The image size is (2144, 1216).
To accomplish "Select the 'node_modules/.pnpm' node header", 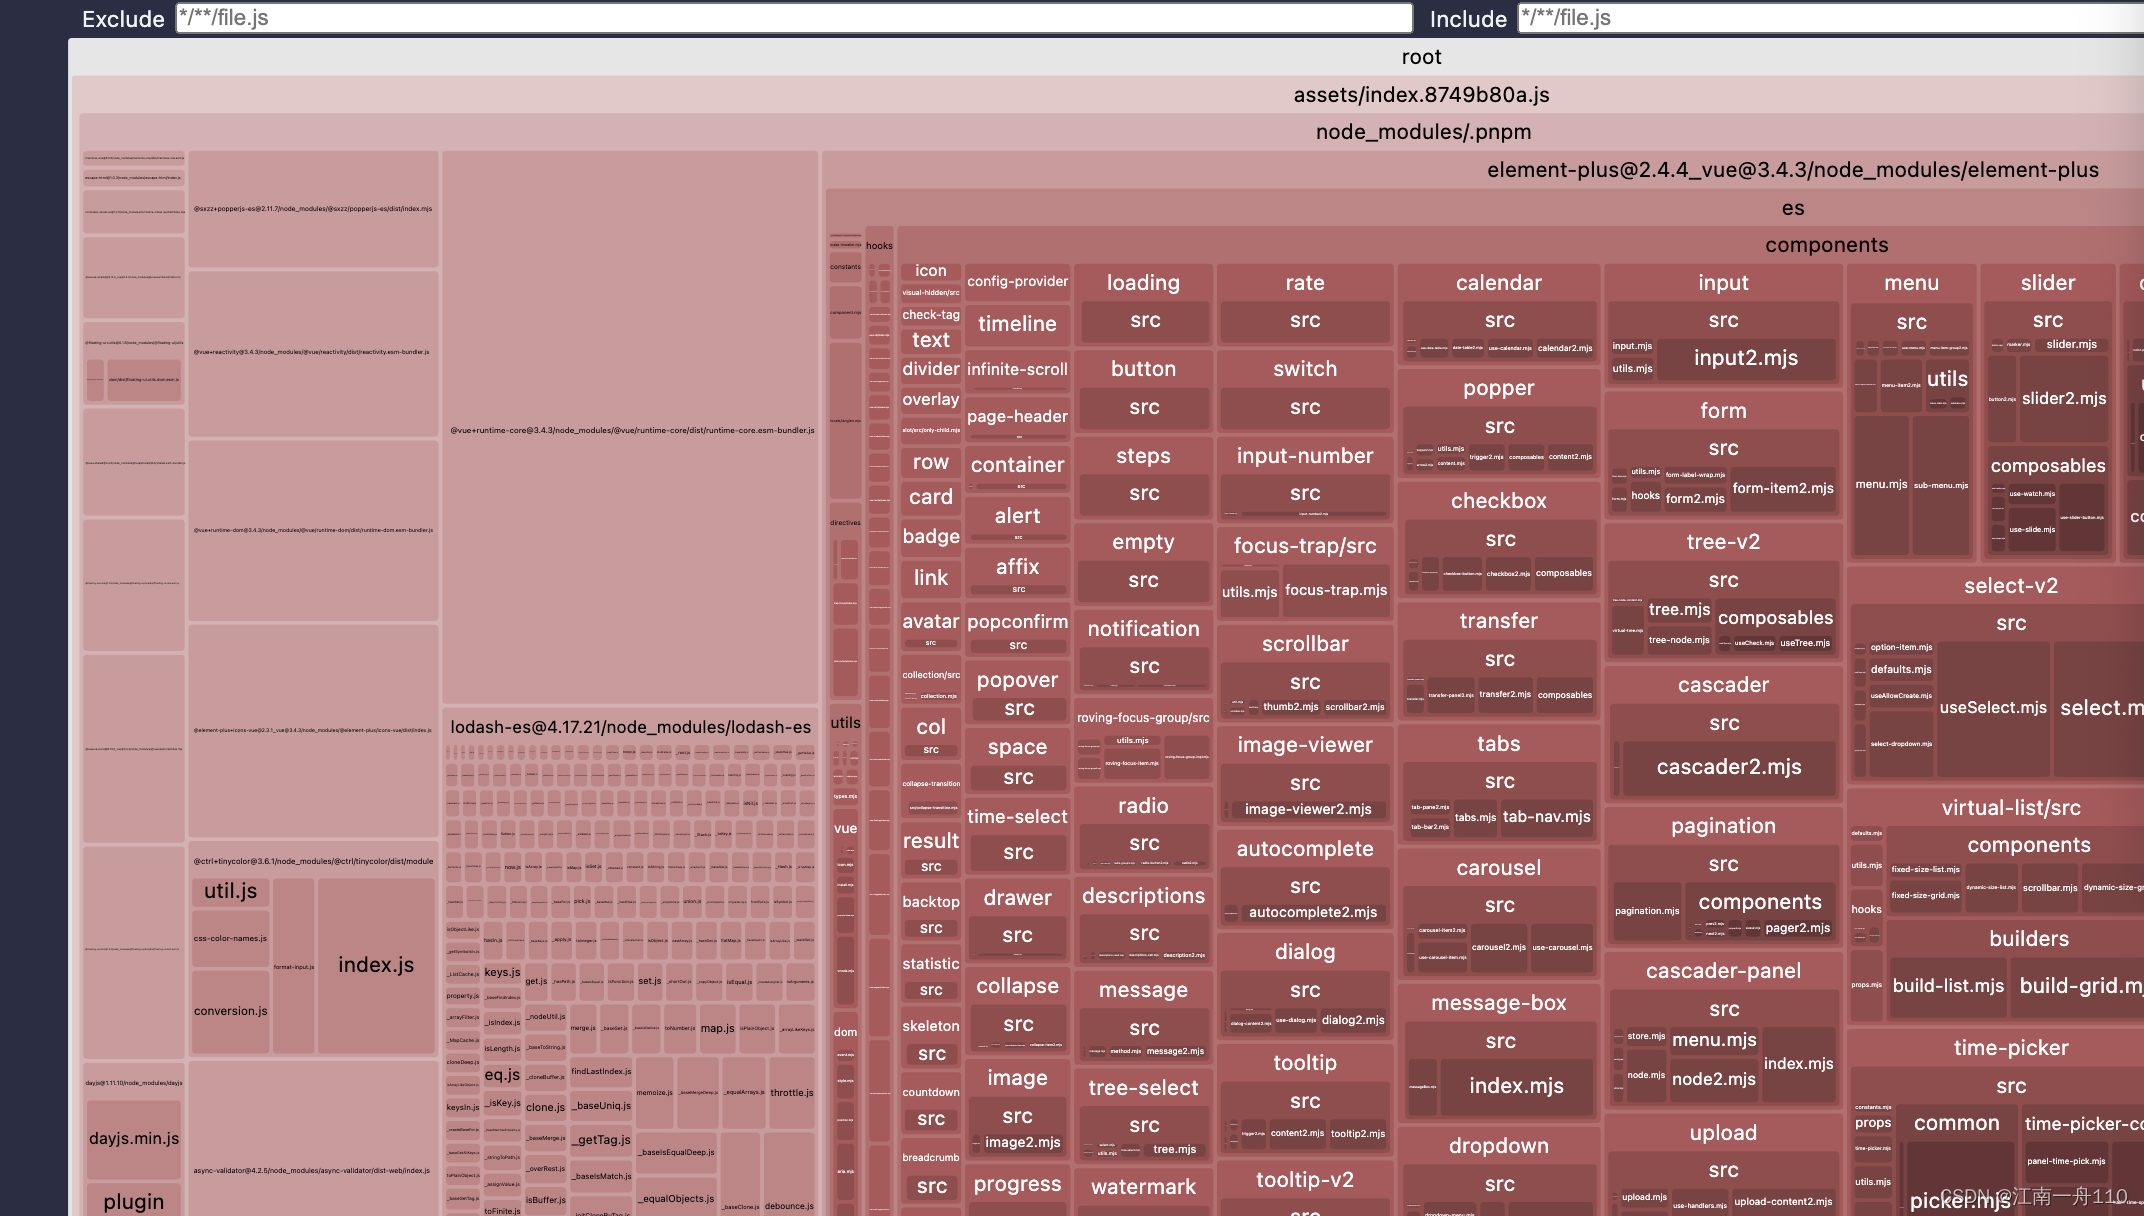I will [x=1423, y=132].
